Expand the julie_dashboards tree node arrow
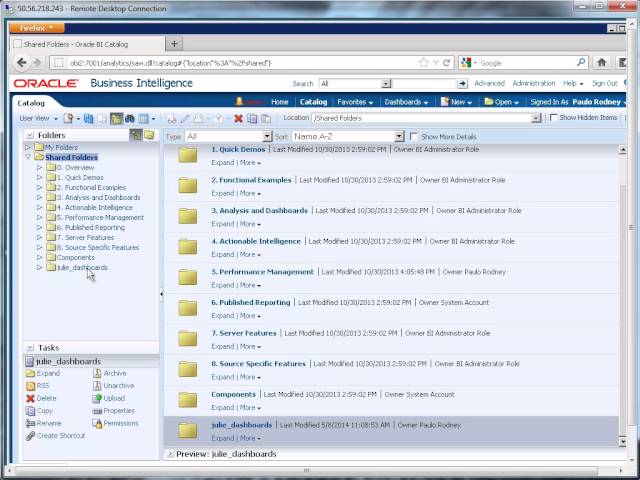640x480 pixels. pos(40,268)
